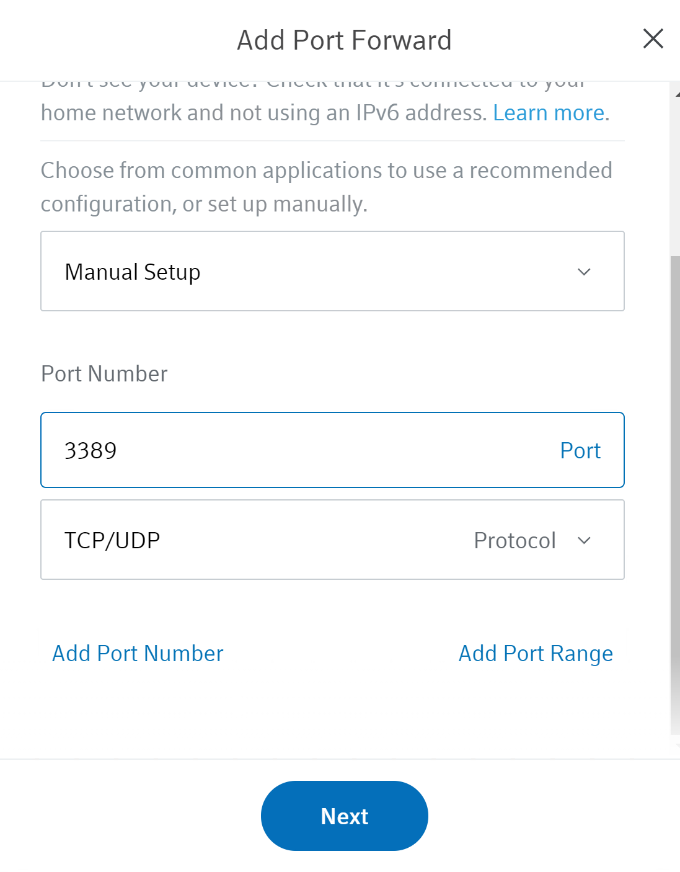The width and height of the screenshot is (680, 872).
Task: Click the Add Port Forward title
Action: (x=344, y=40)
